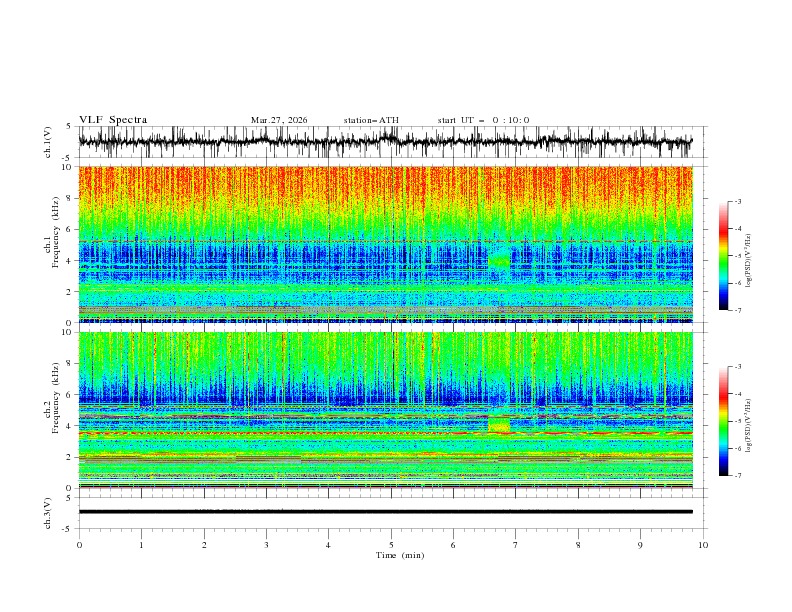This screenshot has width=792, height=612.
Task: Click the green burst in the ch.1 spectrogram
Action: tap(500, 259)
